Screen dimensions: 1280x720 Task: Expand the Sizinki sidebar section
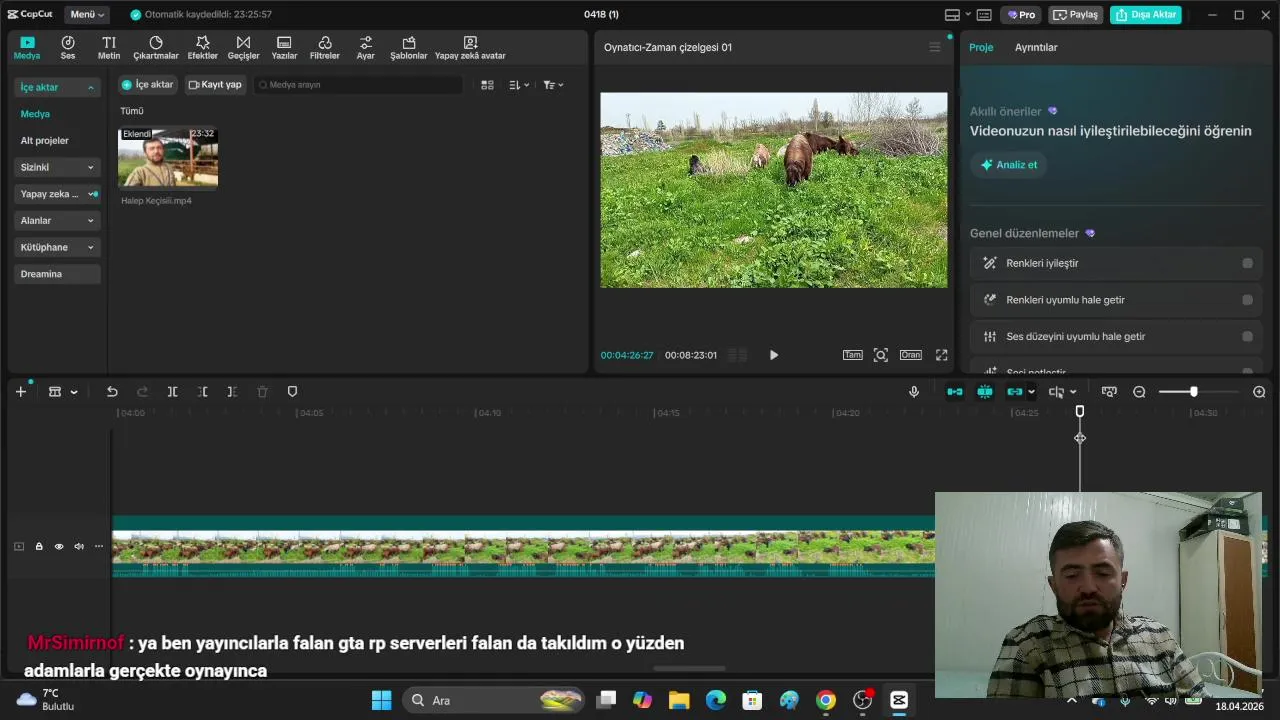91,168
